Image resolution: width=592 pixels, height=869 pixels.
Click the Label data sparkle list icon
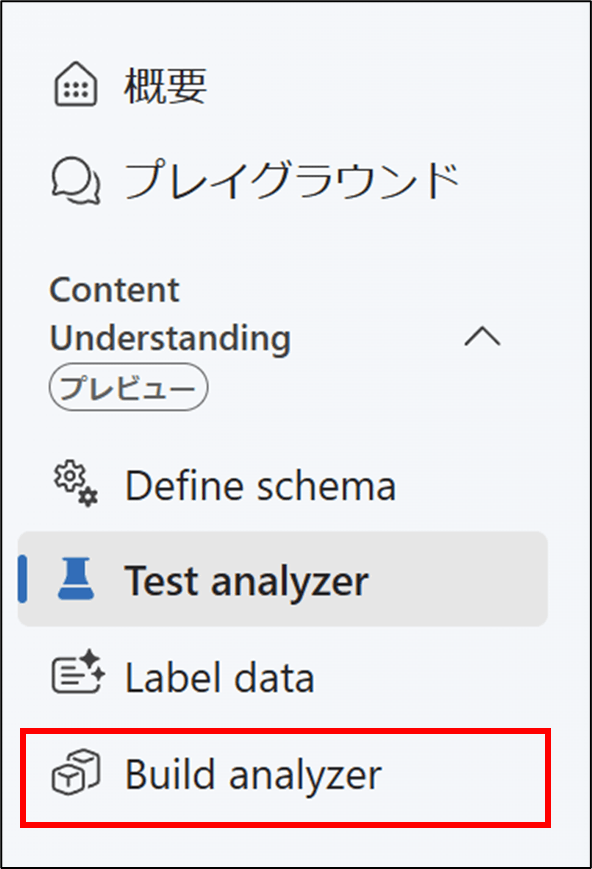click(78, 672)
